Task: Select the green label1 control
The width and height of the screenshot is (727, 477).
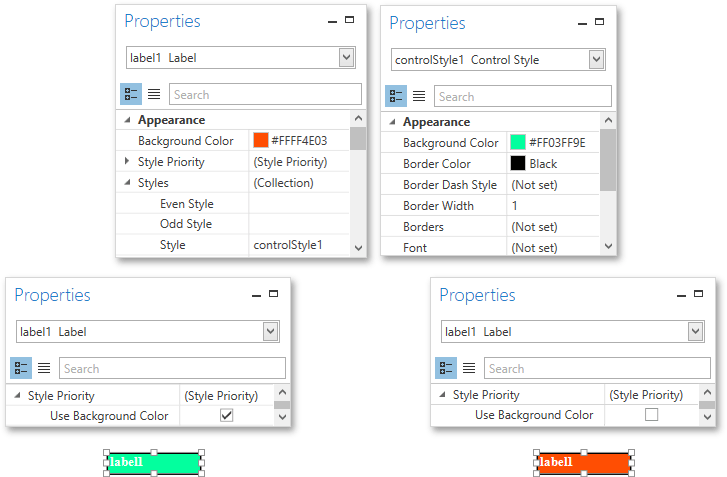Action: [x=153, y=463]
